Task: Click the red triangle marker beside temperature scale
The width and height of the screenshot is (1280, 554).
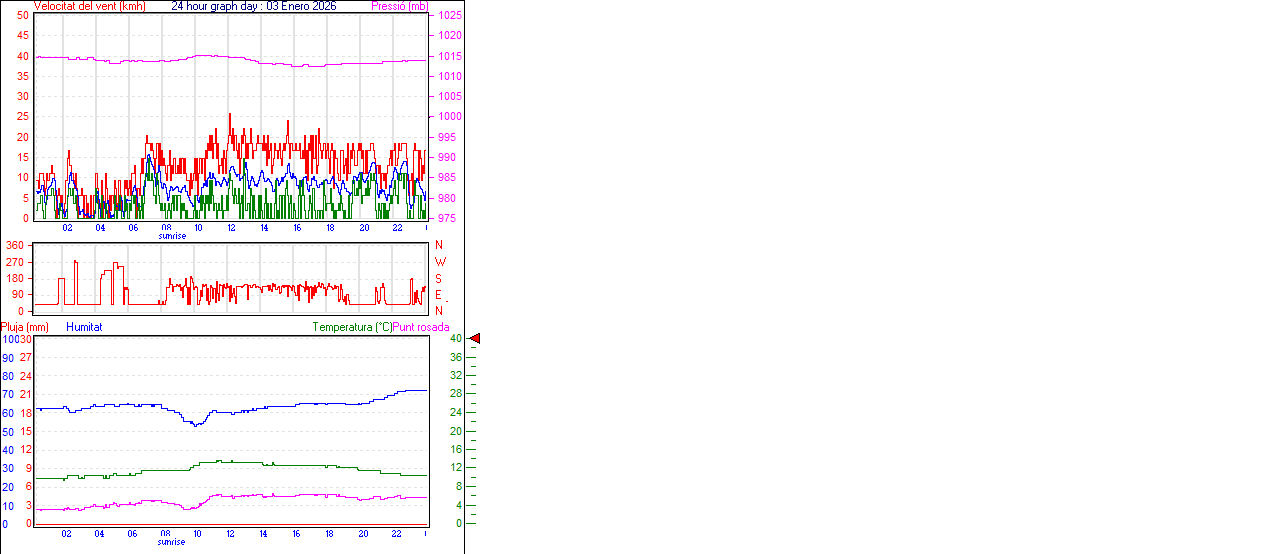Action: (x=475, y=339)
